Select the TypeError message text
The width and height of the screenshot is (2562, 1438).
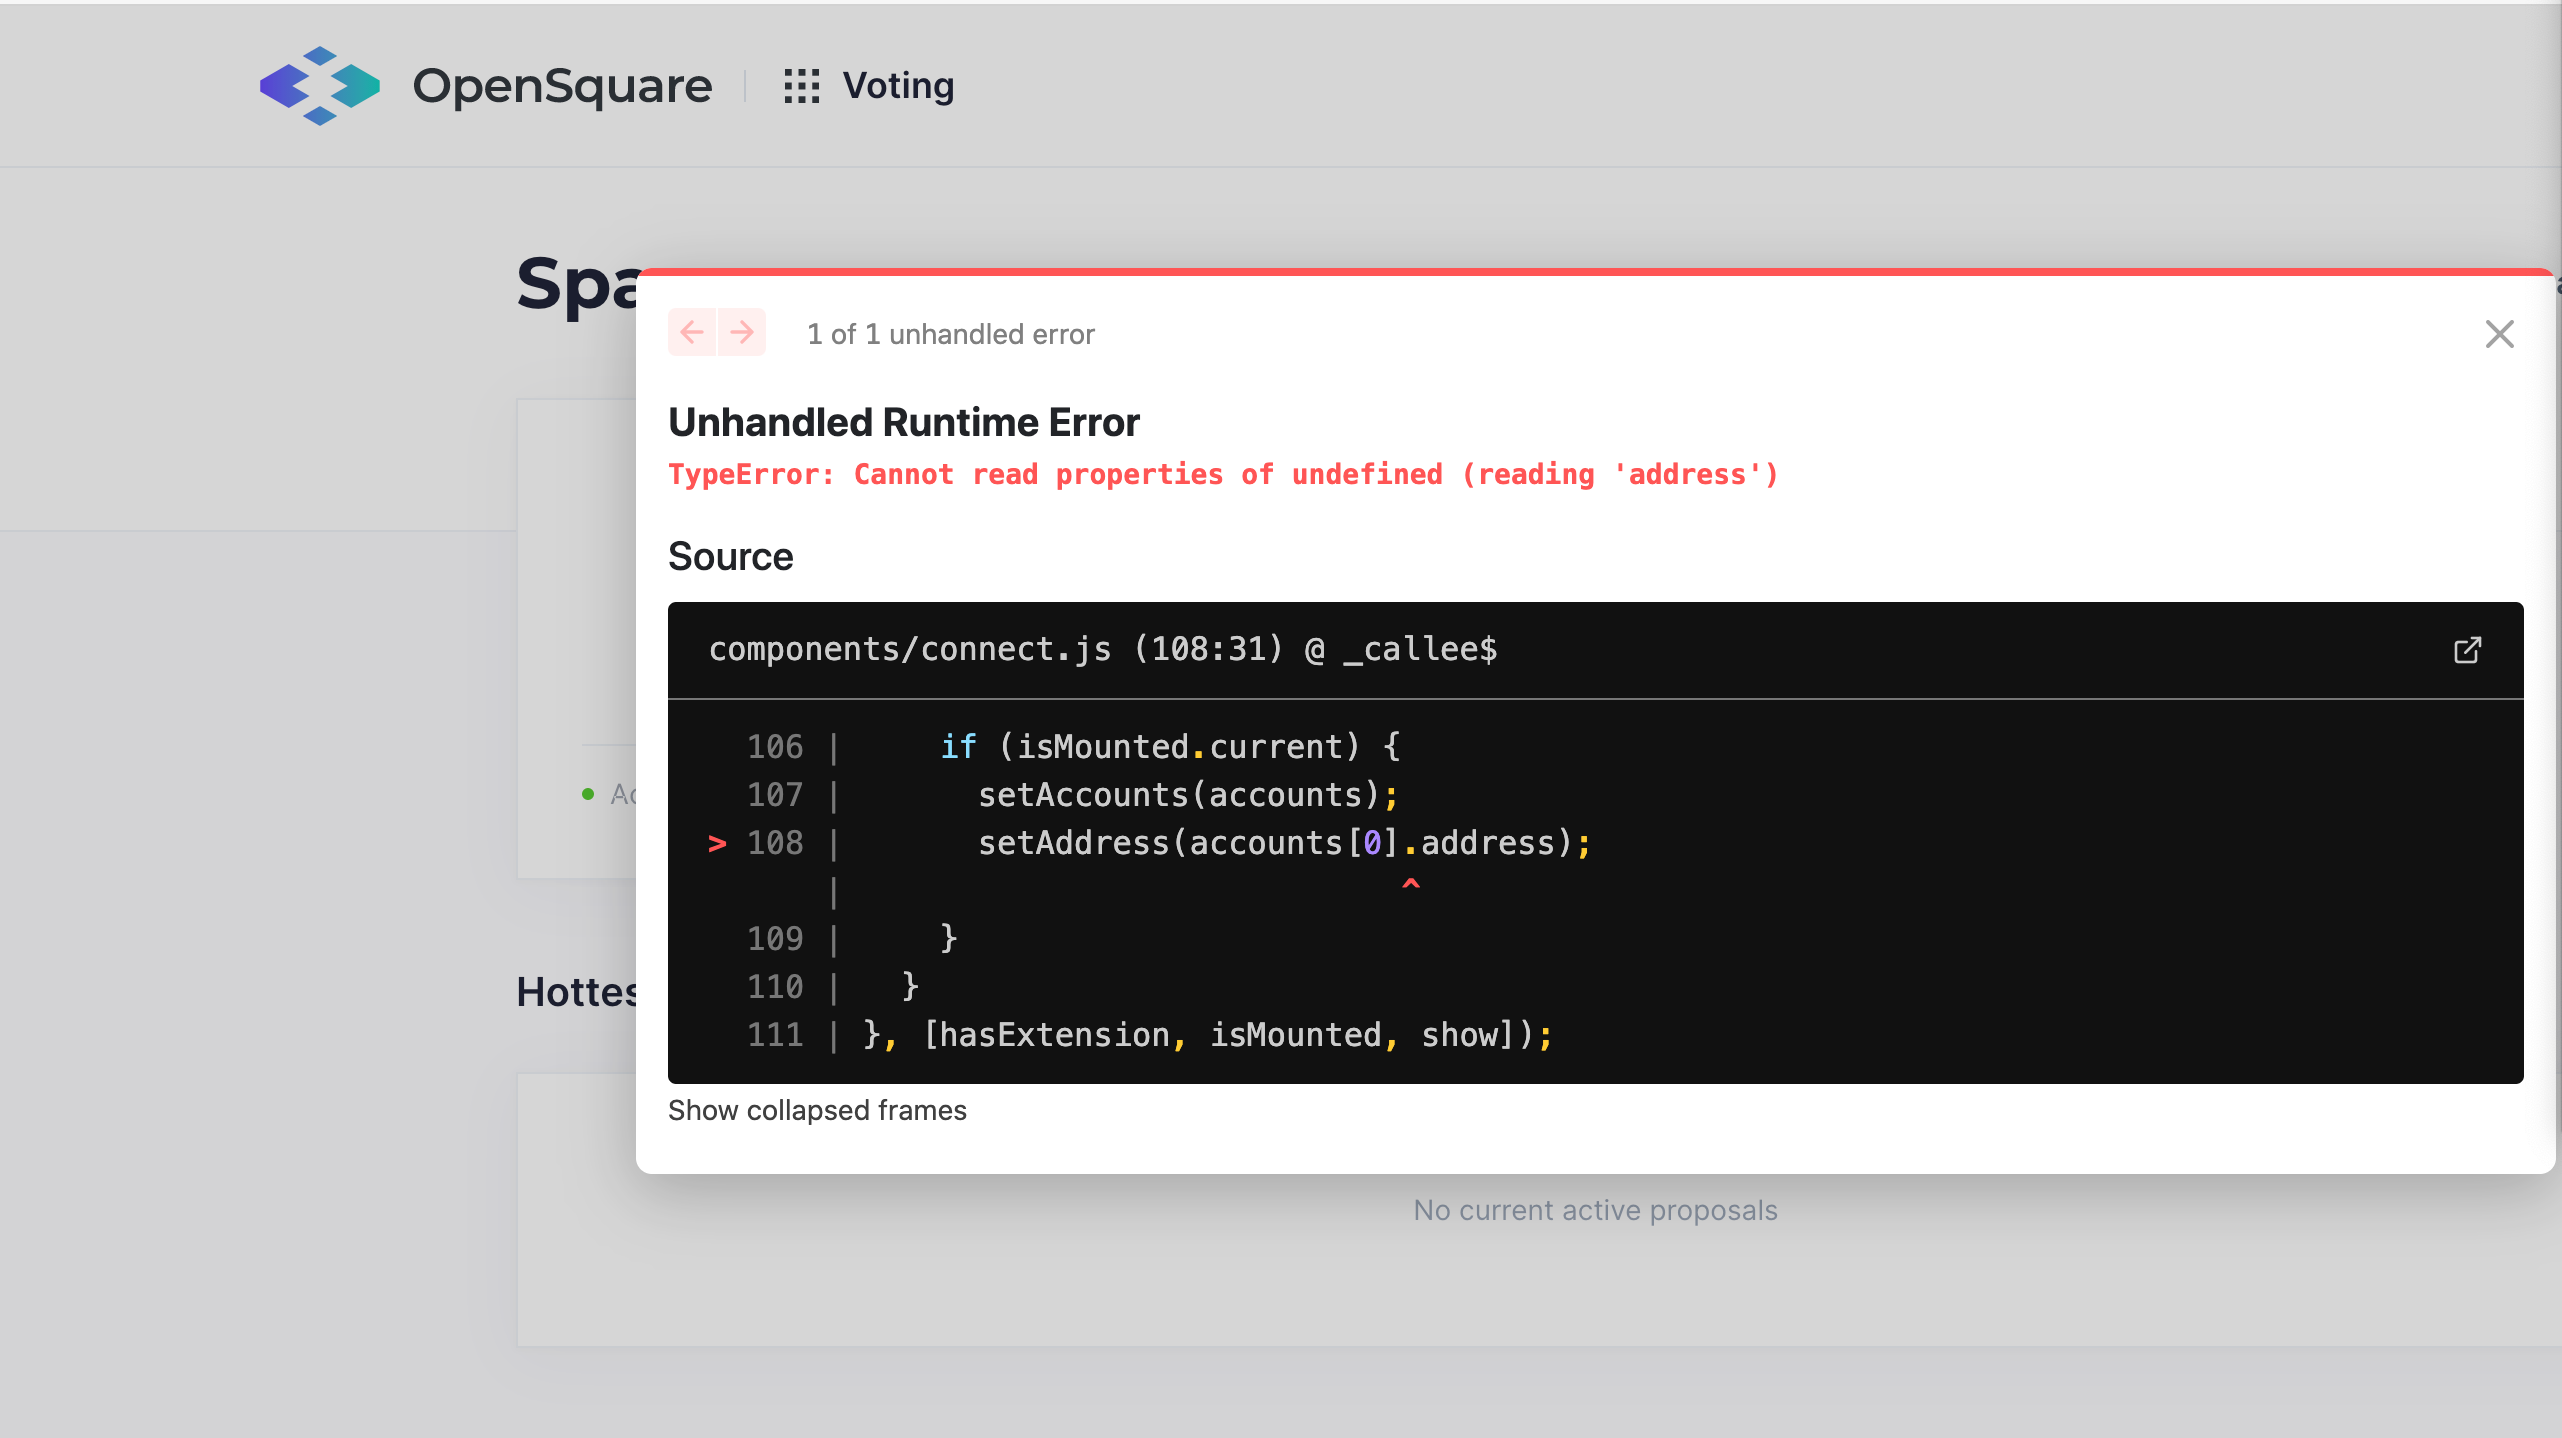point(1223,474)
